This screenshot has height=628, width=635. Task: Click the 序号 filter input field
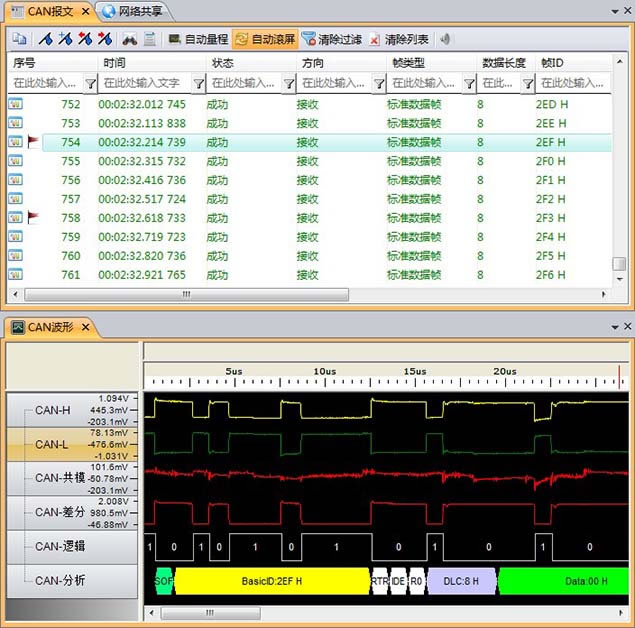click(x=44, y=84)
